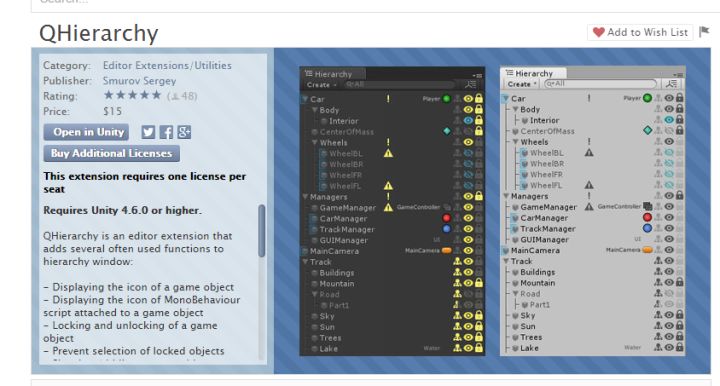Click the layers icon on GameManager in light panel
This screenshot has height=386, width=720.
[x=647, y=207]
